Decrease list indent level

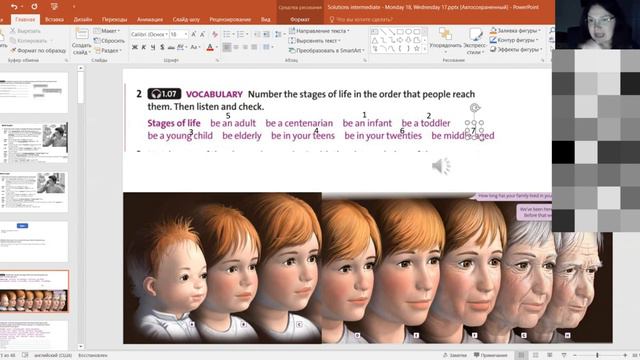click(257, 34)
